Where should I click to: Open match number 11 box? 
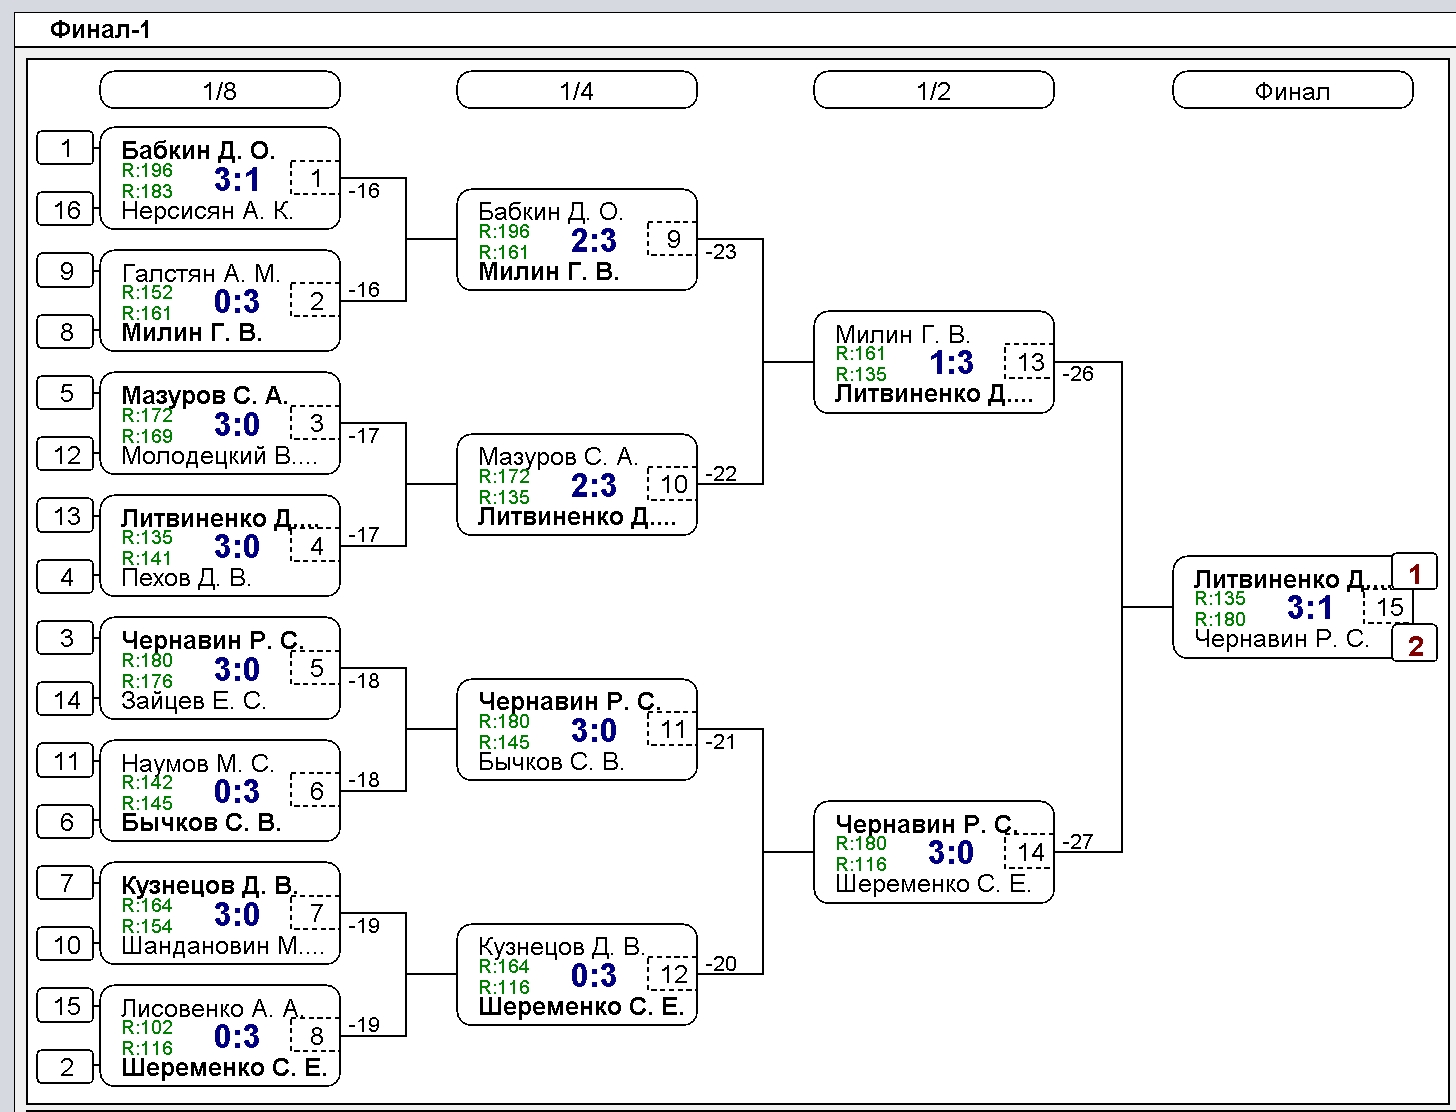[673, 729]
